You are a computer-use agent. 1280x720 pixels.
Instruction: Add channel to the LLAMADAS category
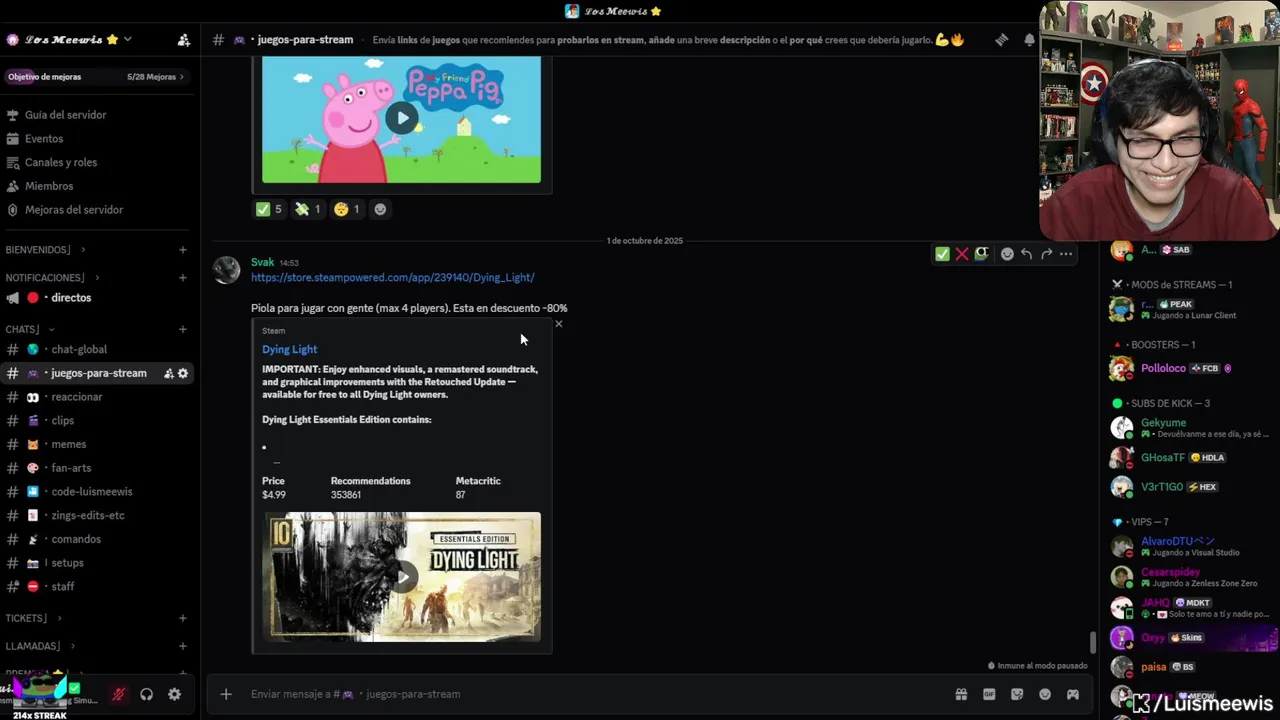click(183, 646)
